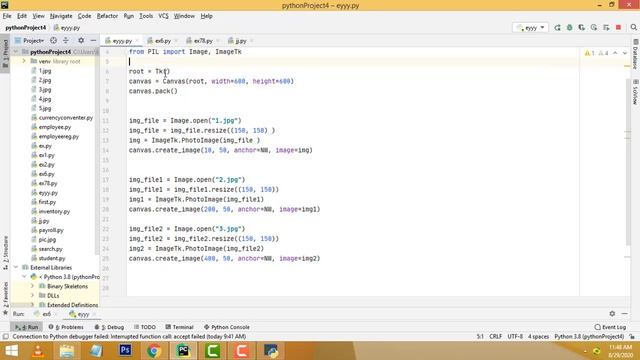Open File Explorer from the taskbar
Viewport: 640px width, 360px height.
(67, 351)
